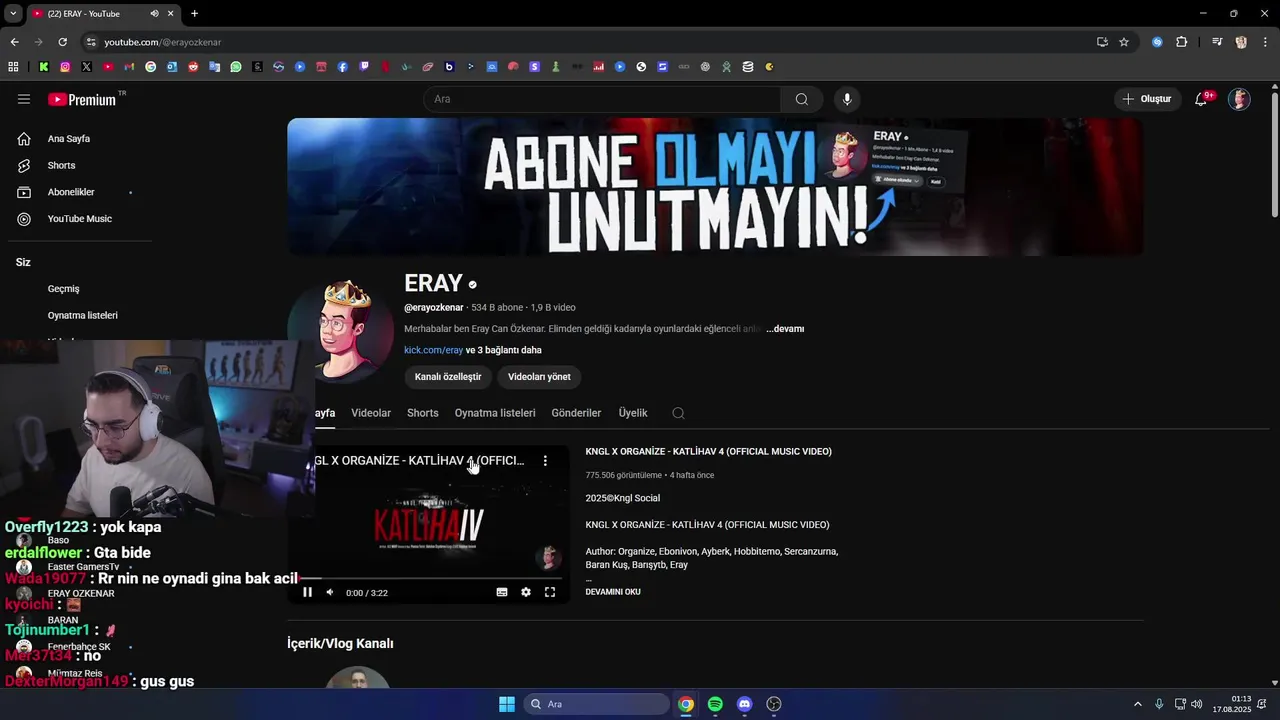Open the YouTube hamburger guide menu

click(24, 99)
